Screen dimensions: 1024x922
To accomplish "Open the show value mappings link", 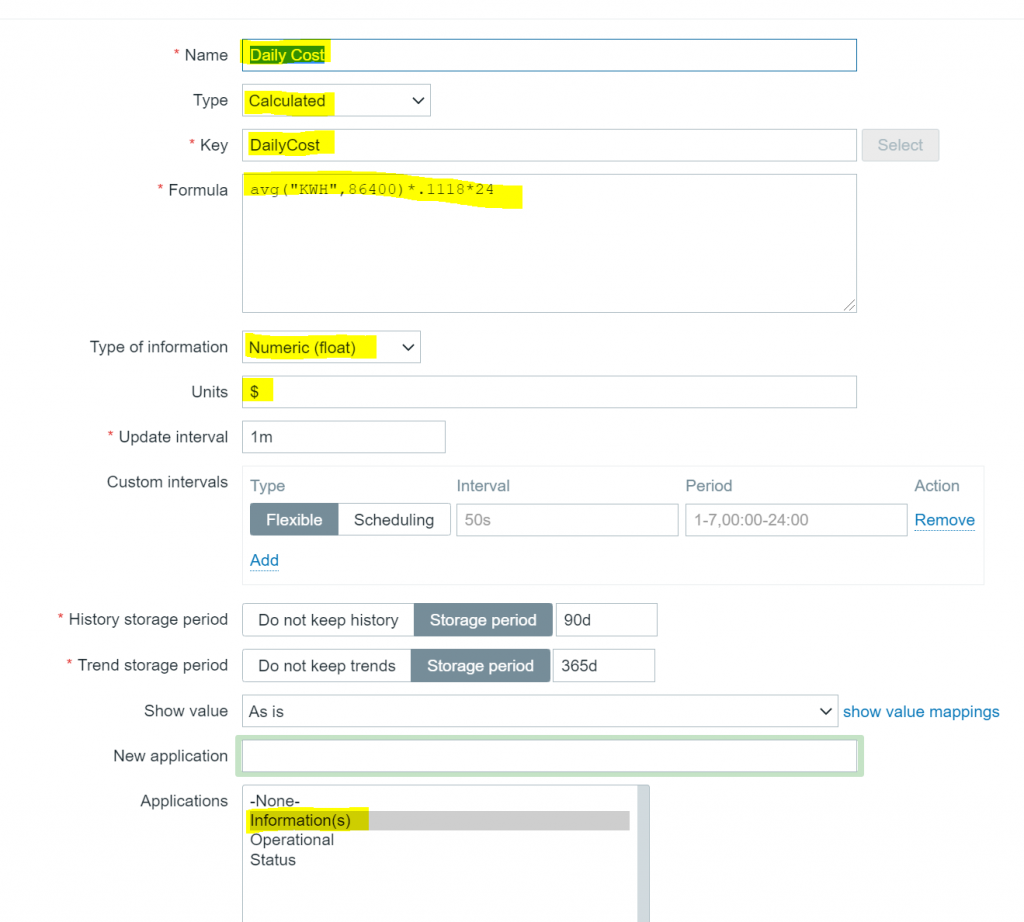I will click(x=921, y=711).
